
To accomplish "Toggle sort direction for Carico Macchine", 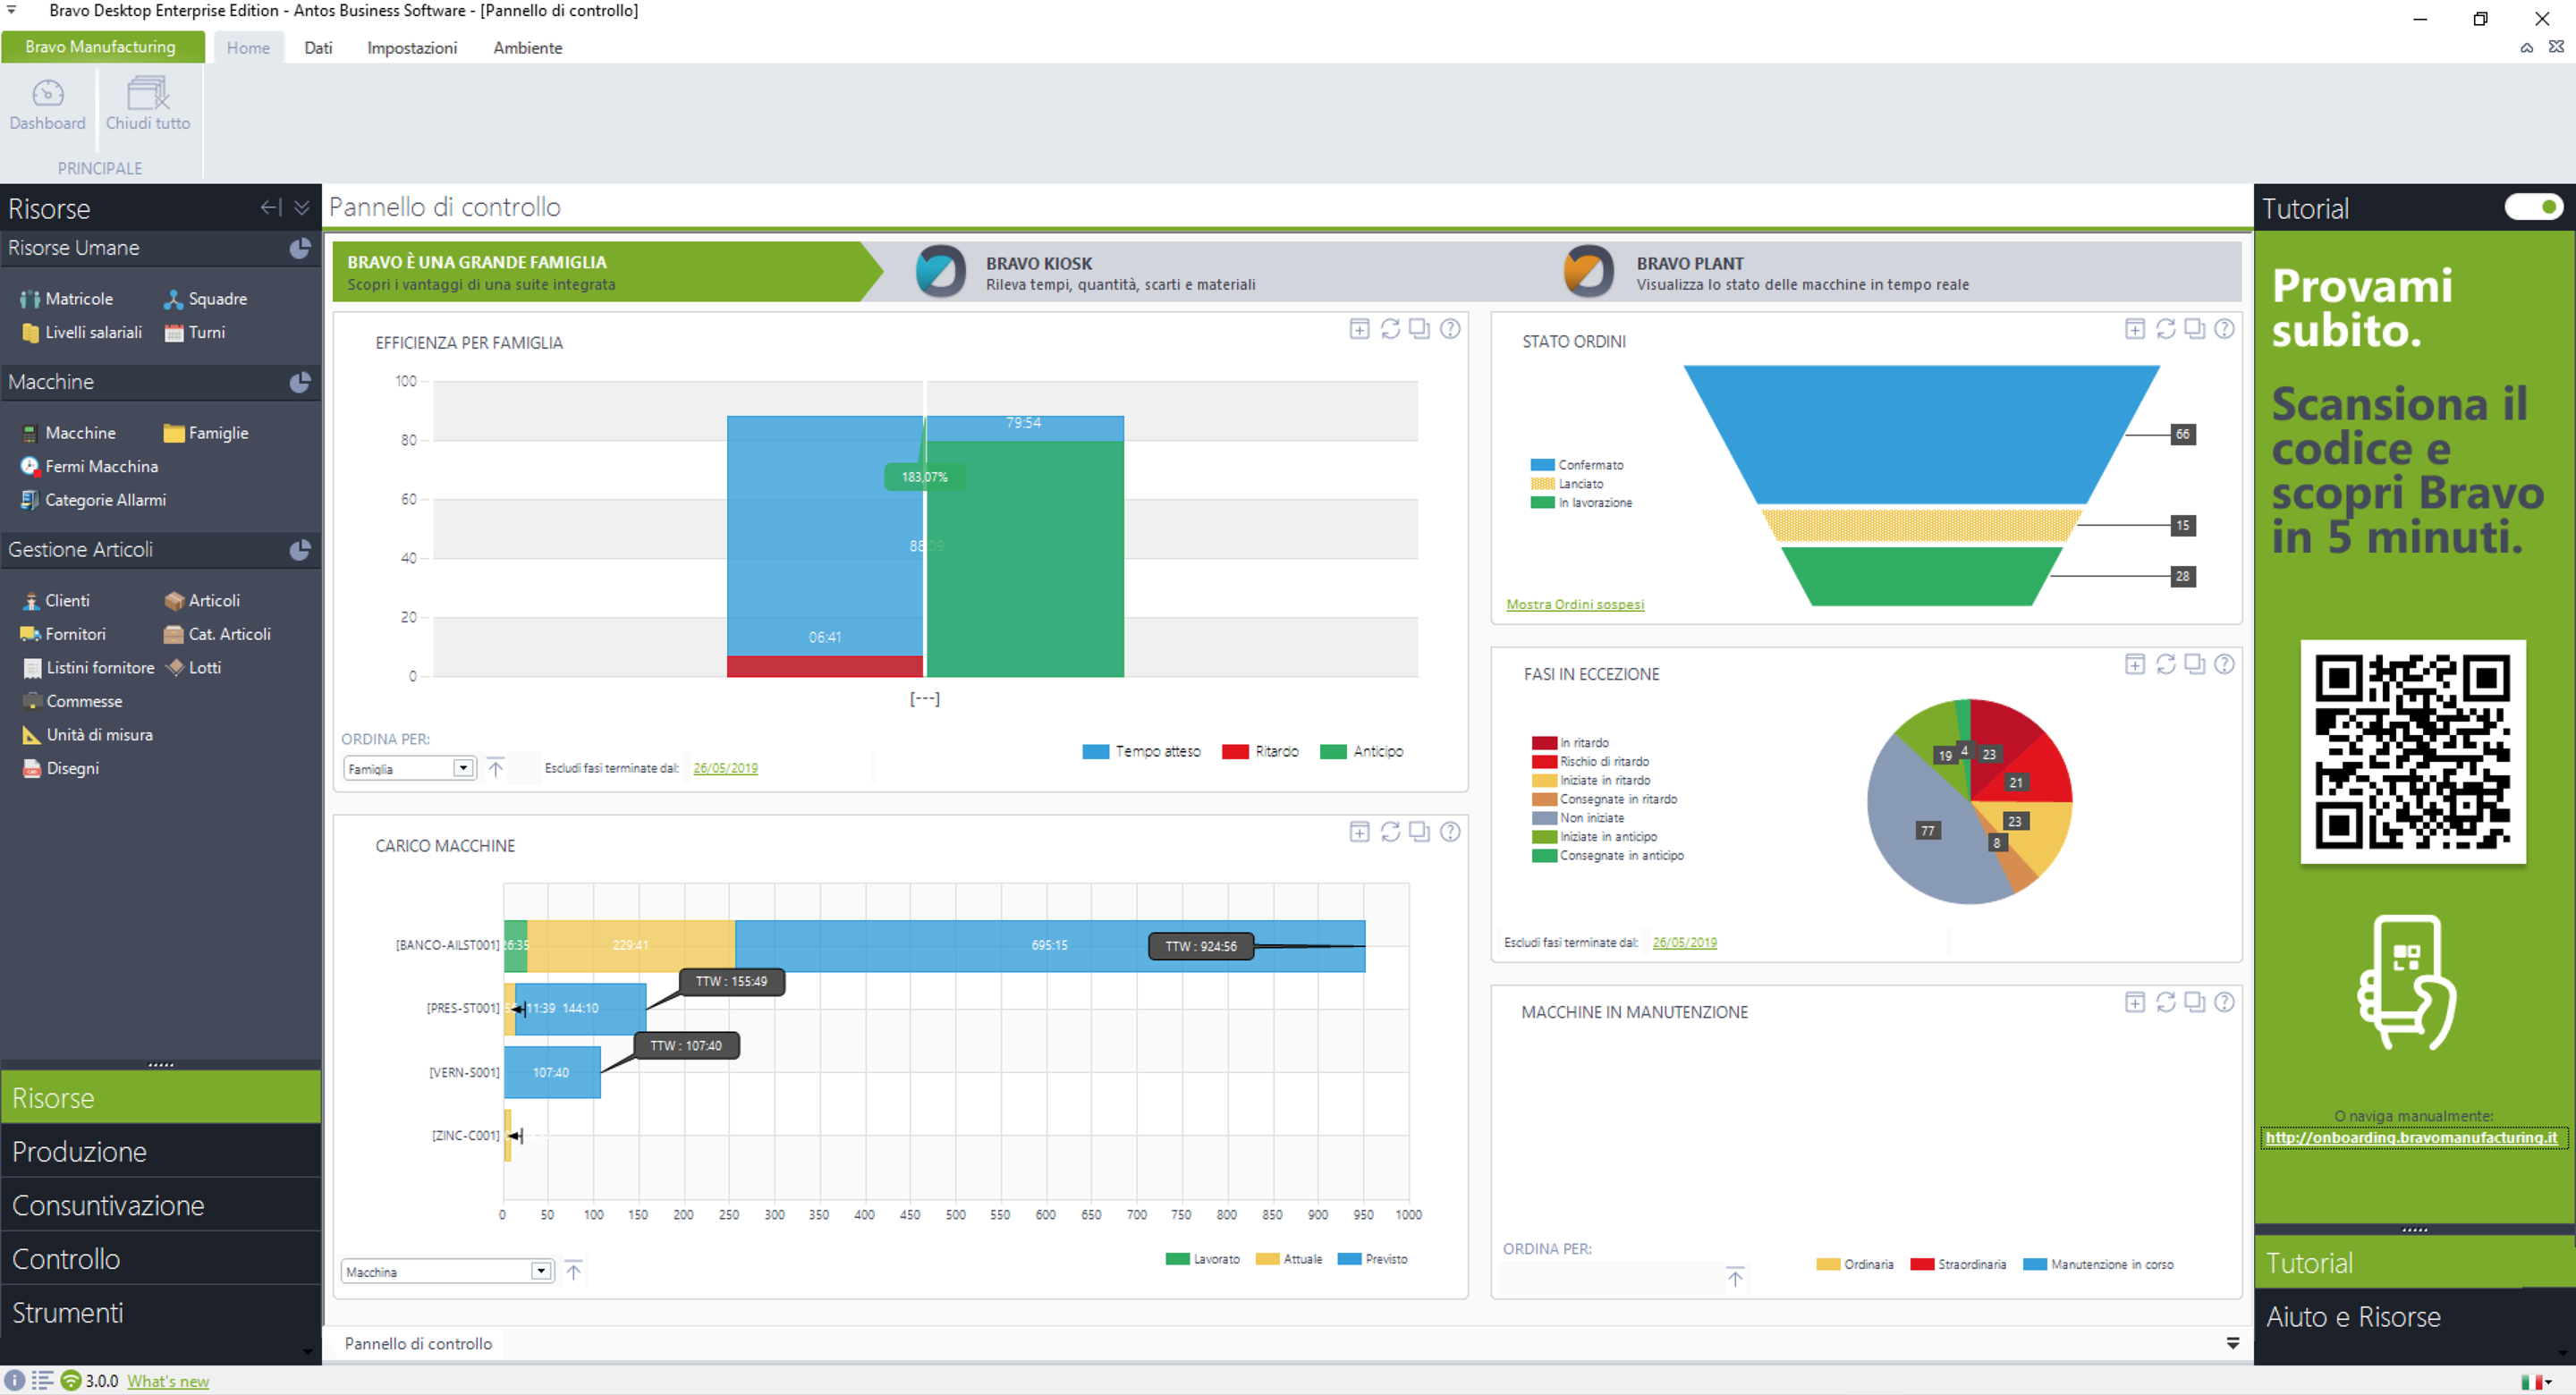I will (573, 1271).
